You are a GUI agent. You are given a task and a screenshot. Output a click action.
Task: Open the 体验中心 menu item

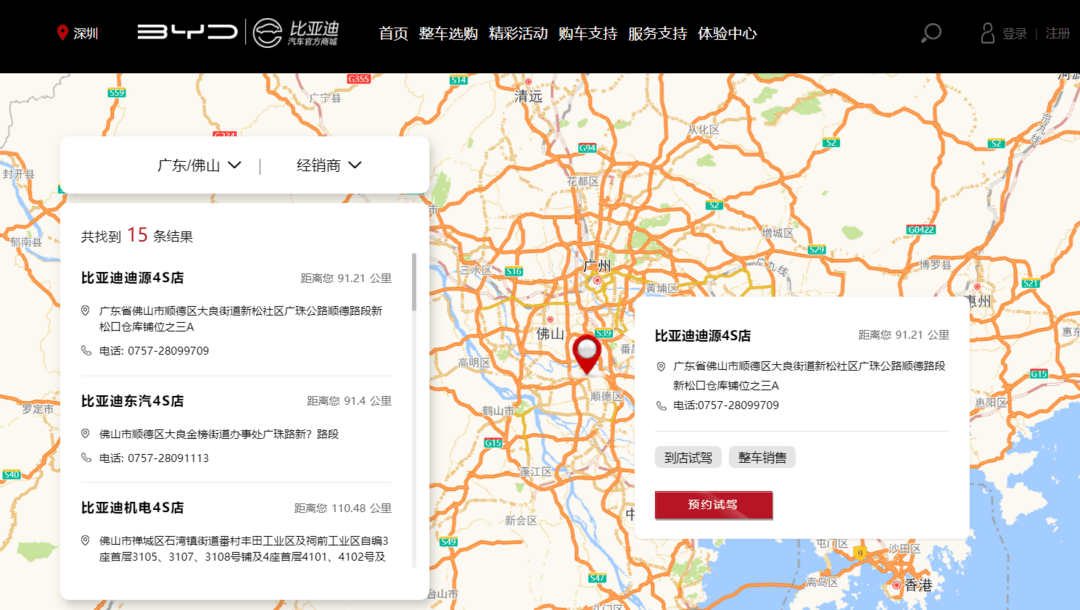(x=727, y=33)
